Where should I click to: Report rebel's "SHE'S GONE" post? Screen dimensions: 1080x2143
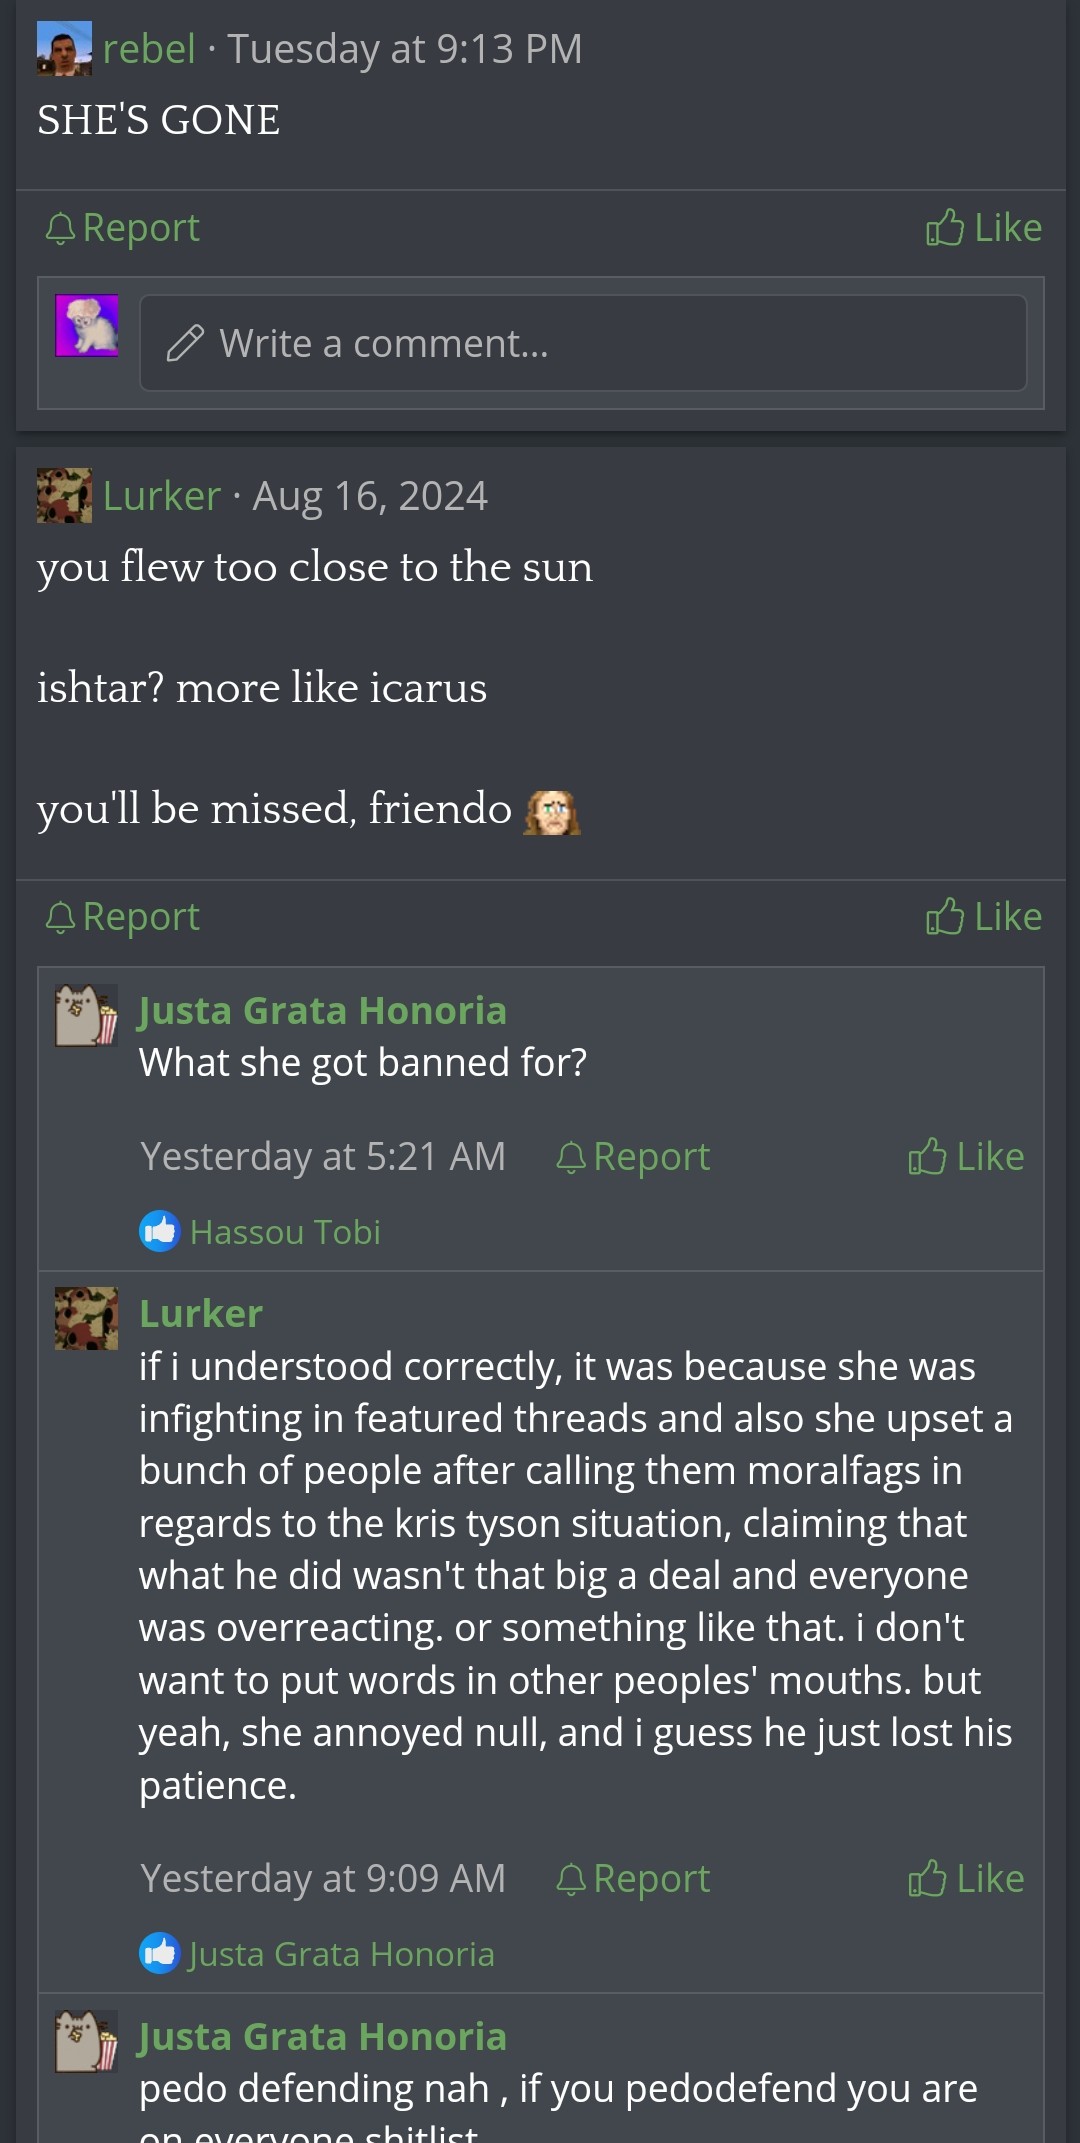coord(123,228)
